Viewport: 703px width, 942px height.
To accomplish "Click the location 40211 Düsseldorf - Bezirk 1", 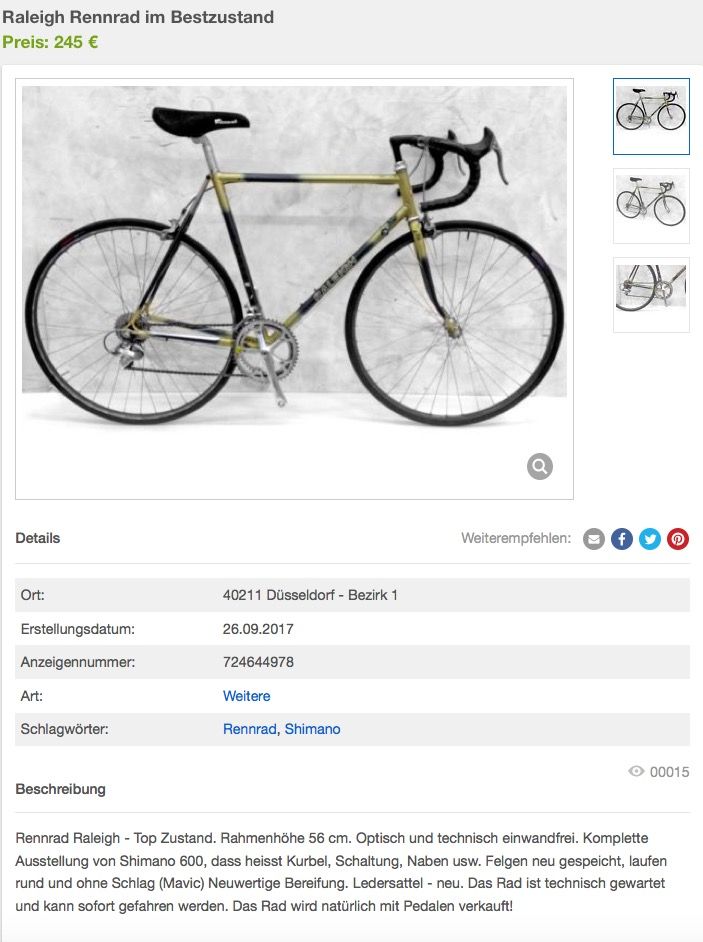I will pos(310,595).
